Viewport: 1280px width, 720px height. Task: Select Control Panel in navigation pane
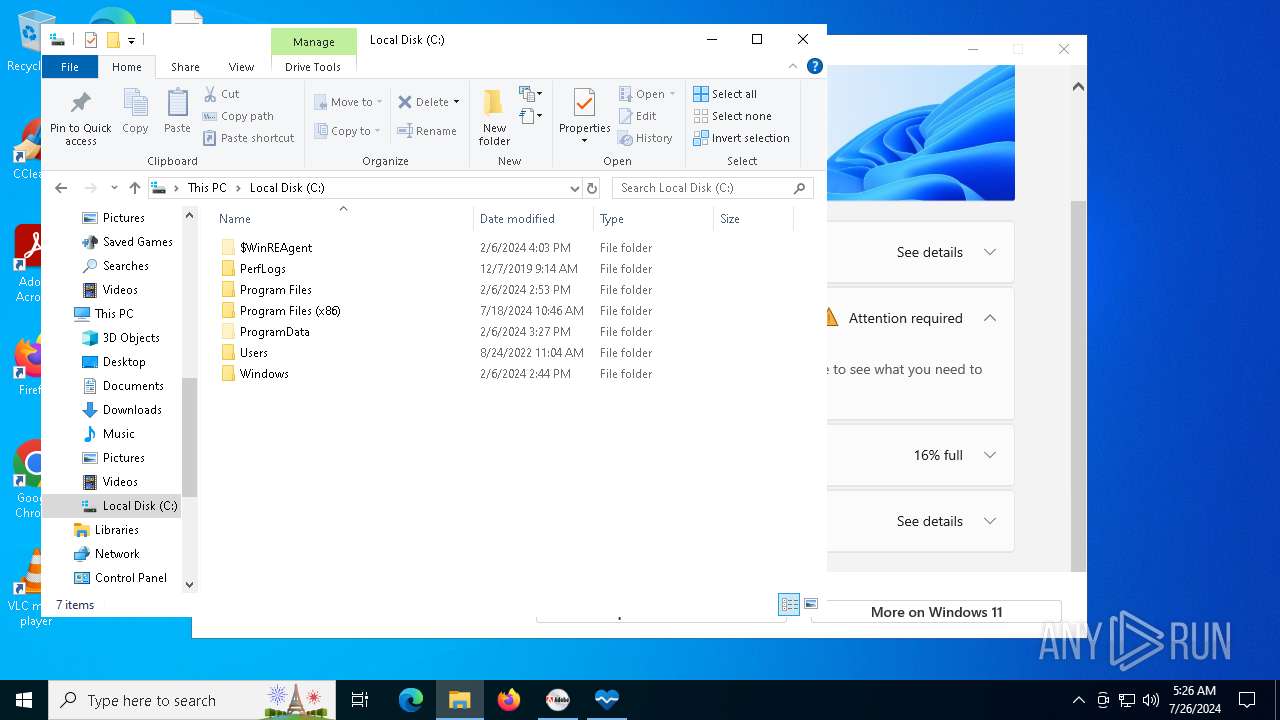point(130,578)
